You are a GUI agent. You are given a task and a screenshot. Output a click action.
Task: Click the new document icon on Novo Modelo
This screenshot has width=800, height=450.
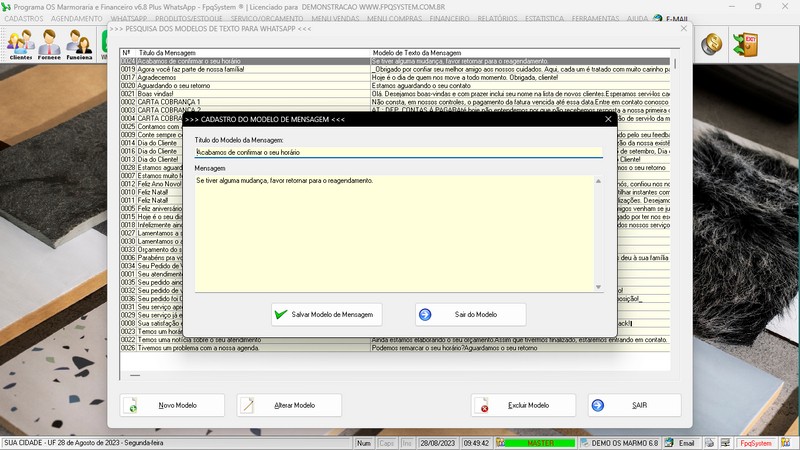(x=131, y=405)
